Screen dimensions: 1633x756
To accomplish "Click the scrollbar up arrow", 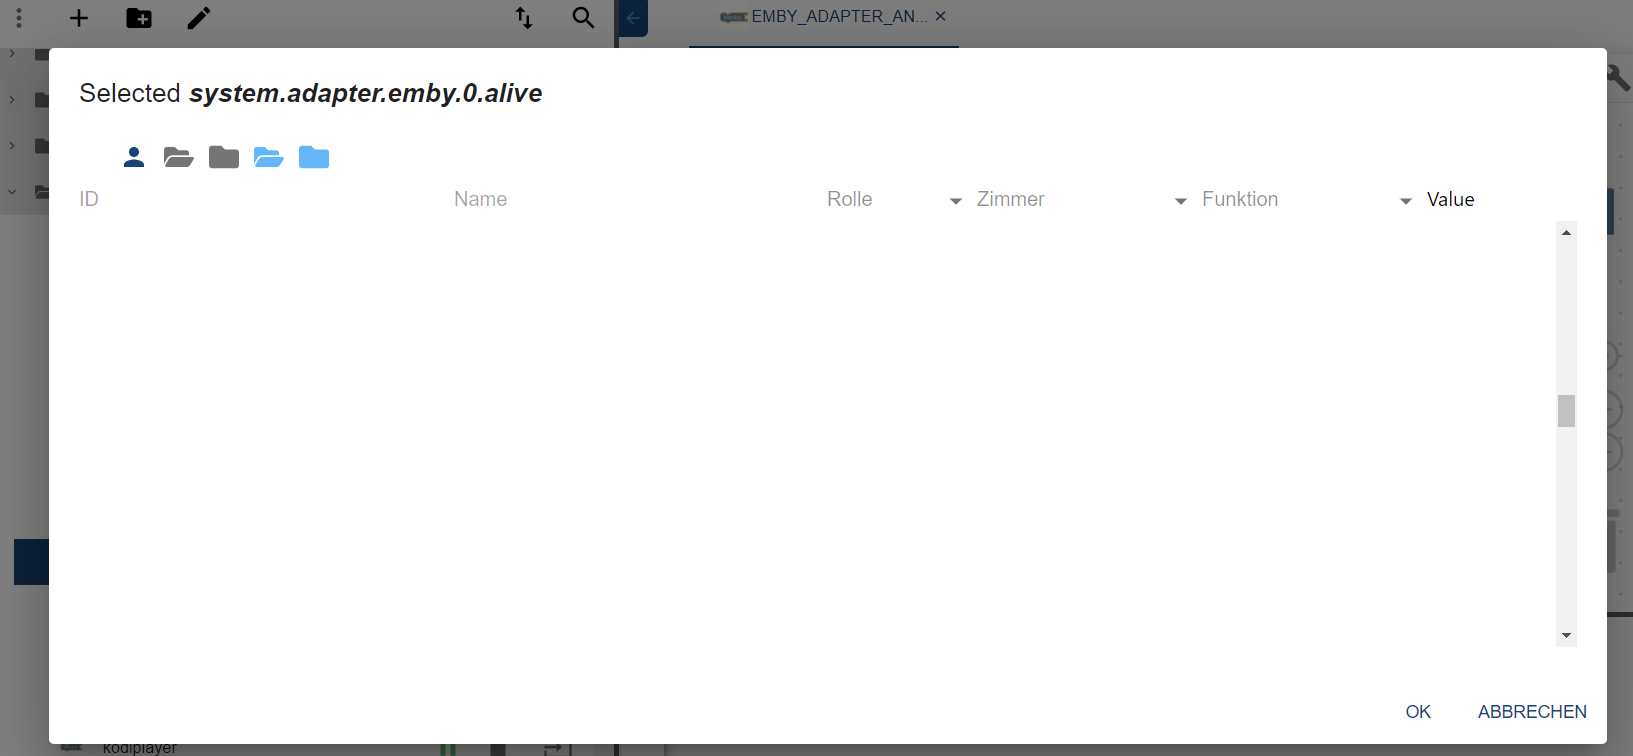I will (1566, 232).
